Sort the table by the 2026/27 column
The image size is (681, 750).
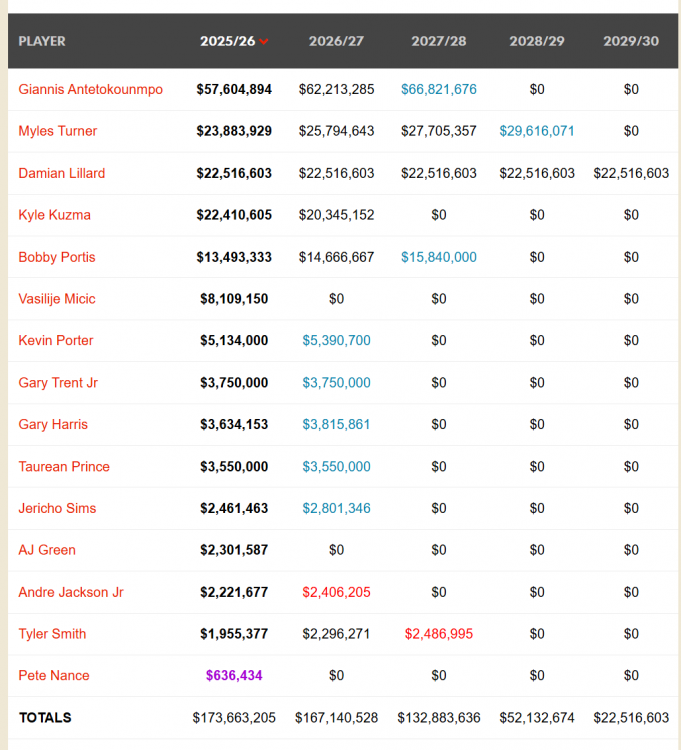point(337,41)
